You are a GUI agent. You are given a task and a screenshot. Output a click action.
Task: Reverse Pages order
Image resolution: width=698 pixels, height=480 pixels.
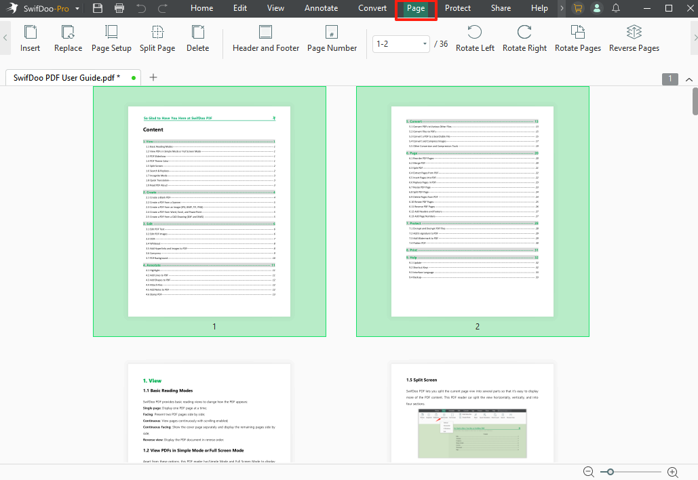click(634, 38)
